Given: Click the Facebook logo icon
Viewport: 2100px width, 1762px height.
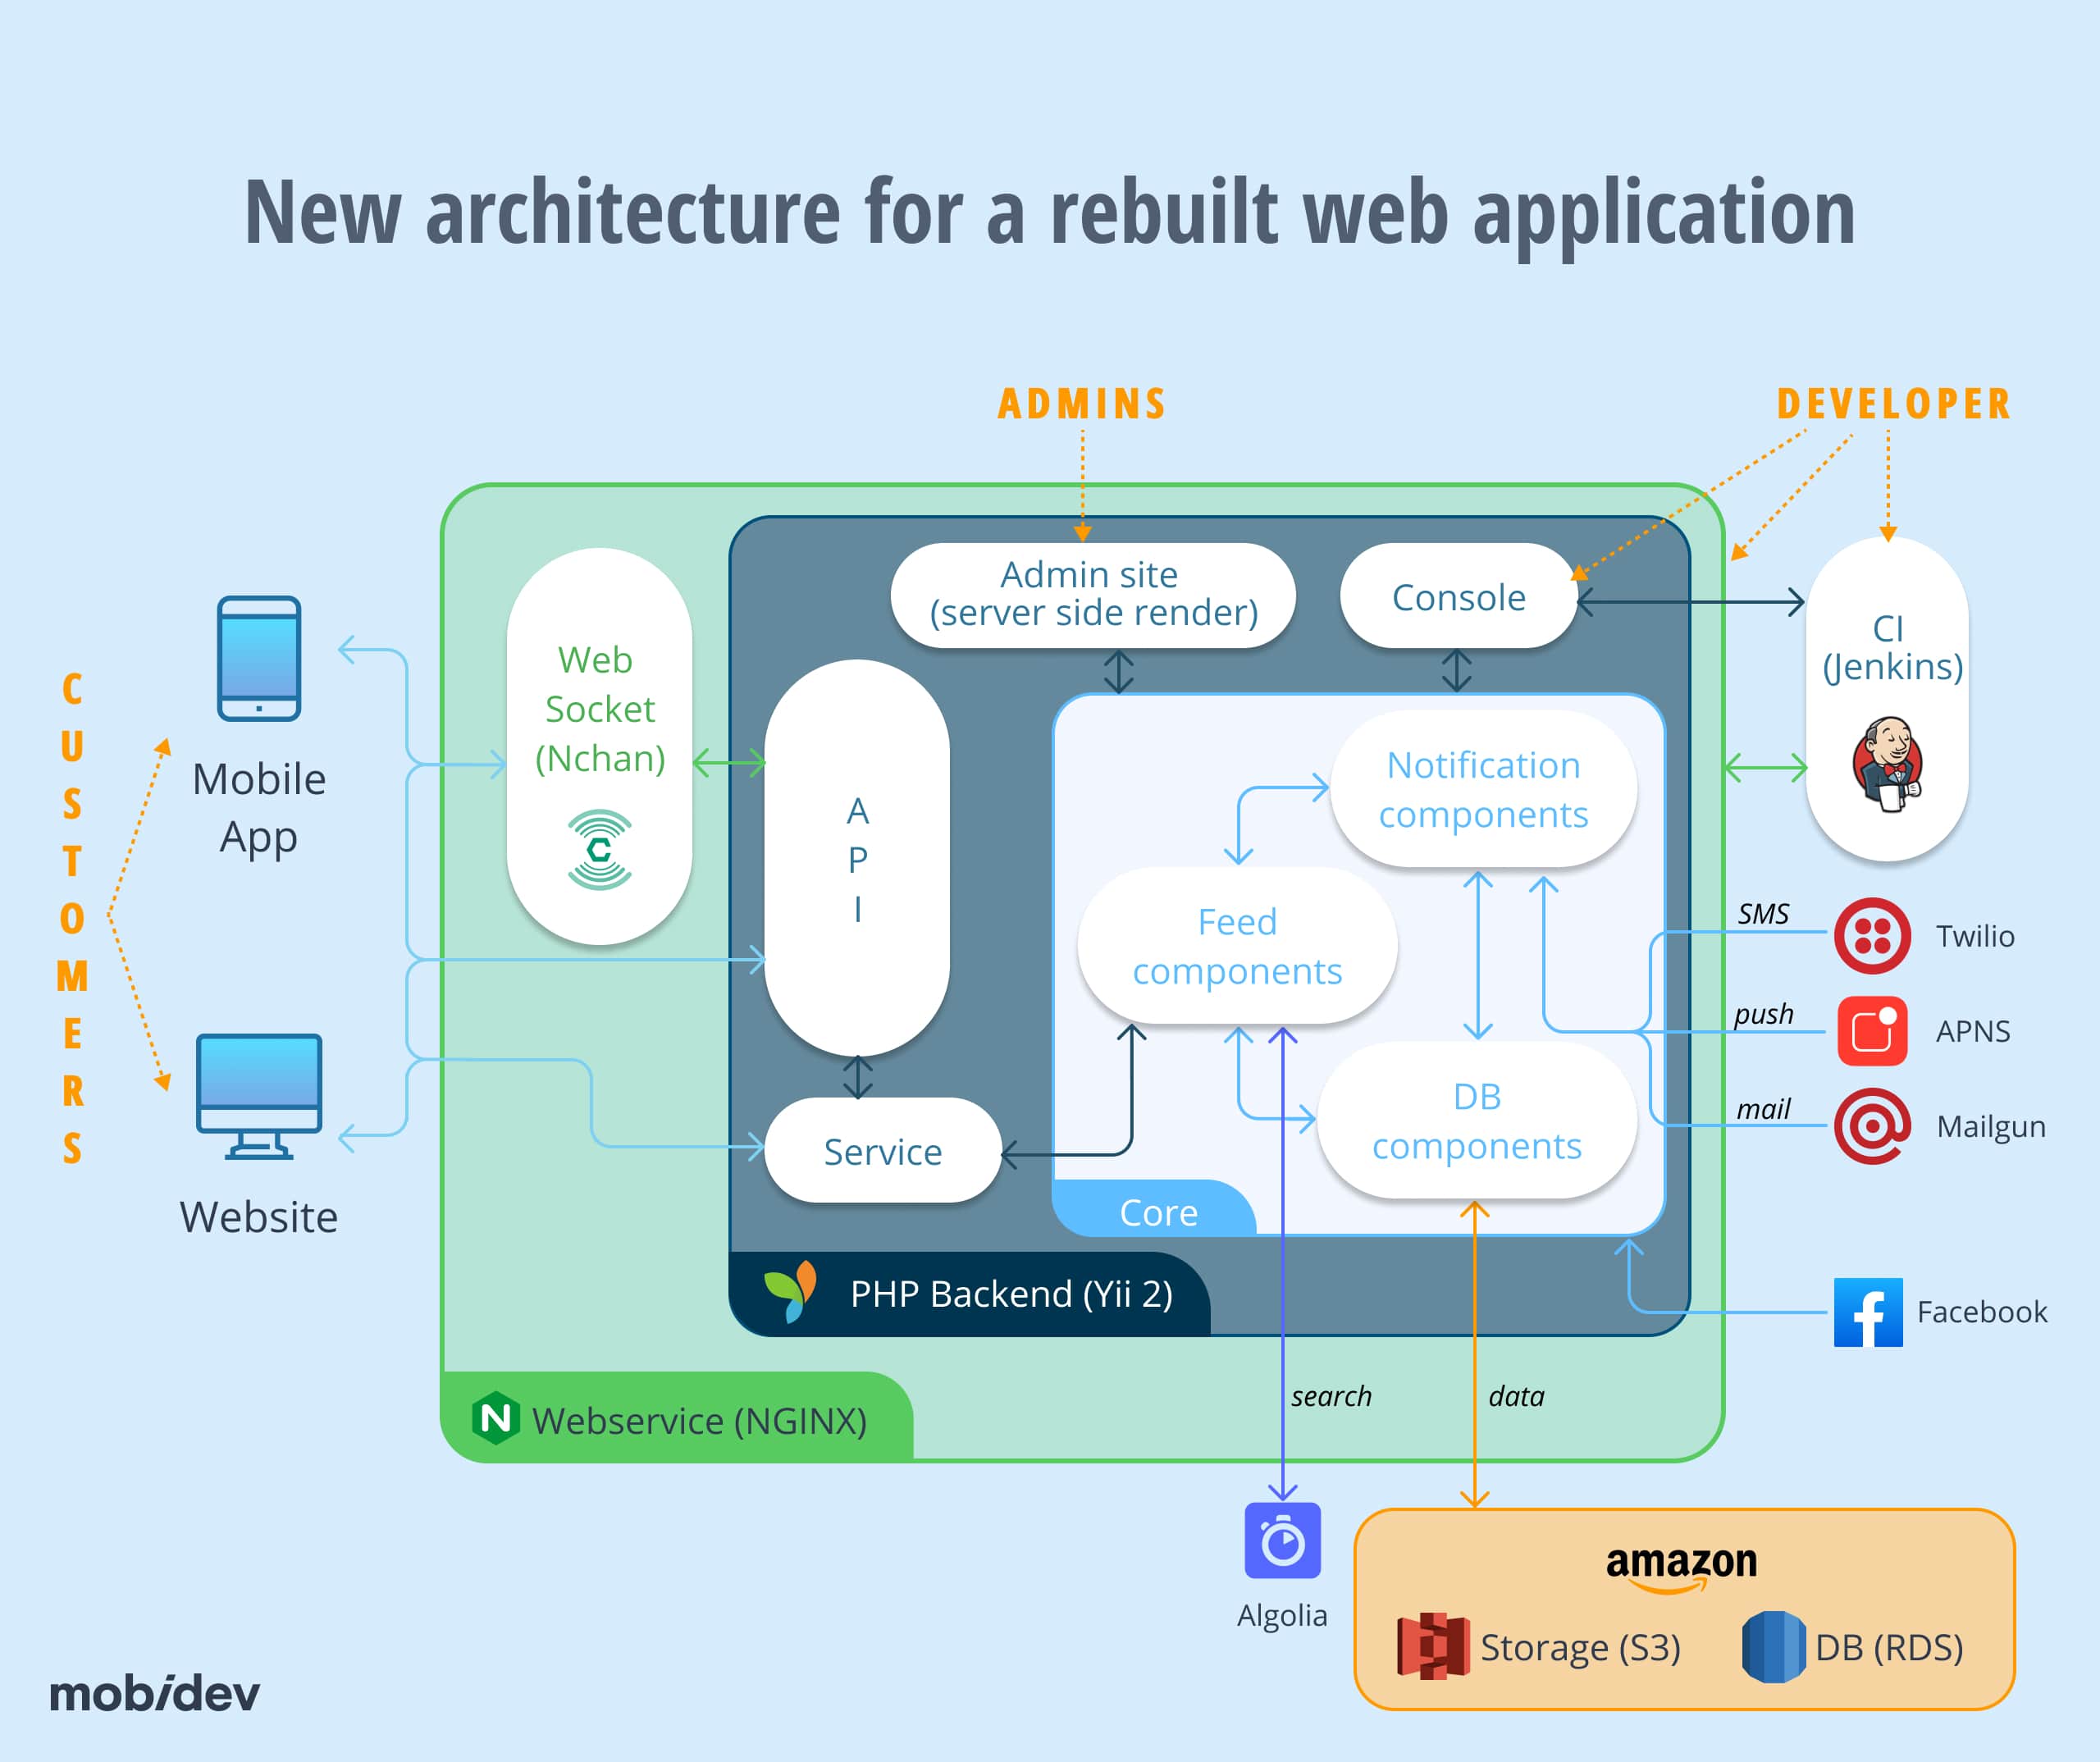Looking at the screenshot, I should 1868,1312.
